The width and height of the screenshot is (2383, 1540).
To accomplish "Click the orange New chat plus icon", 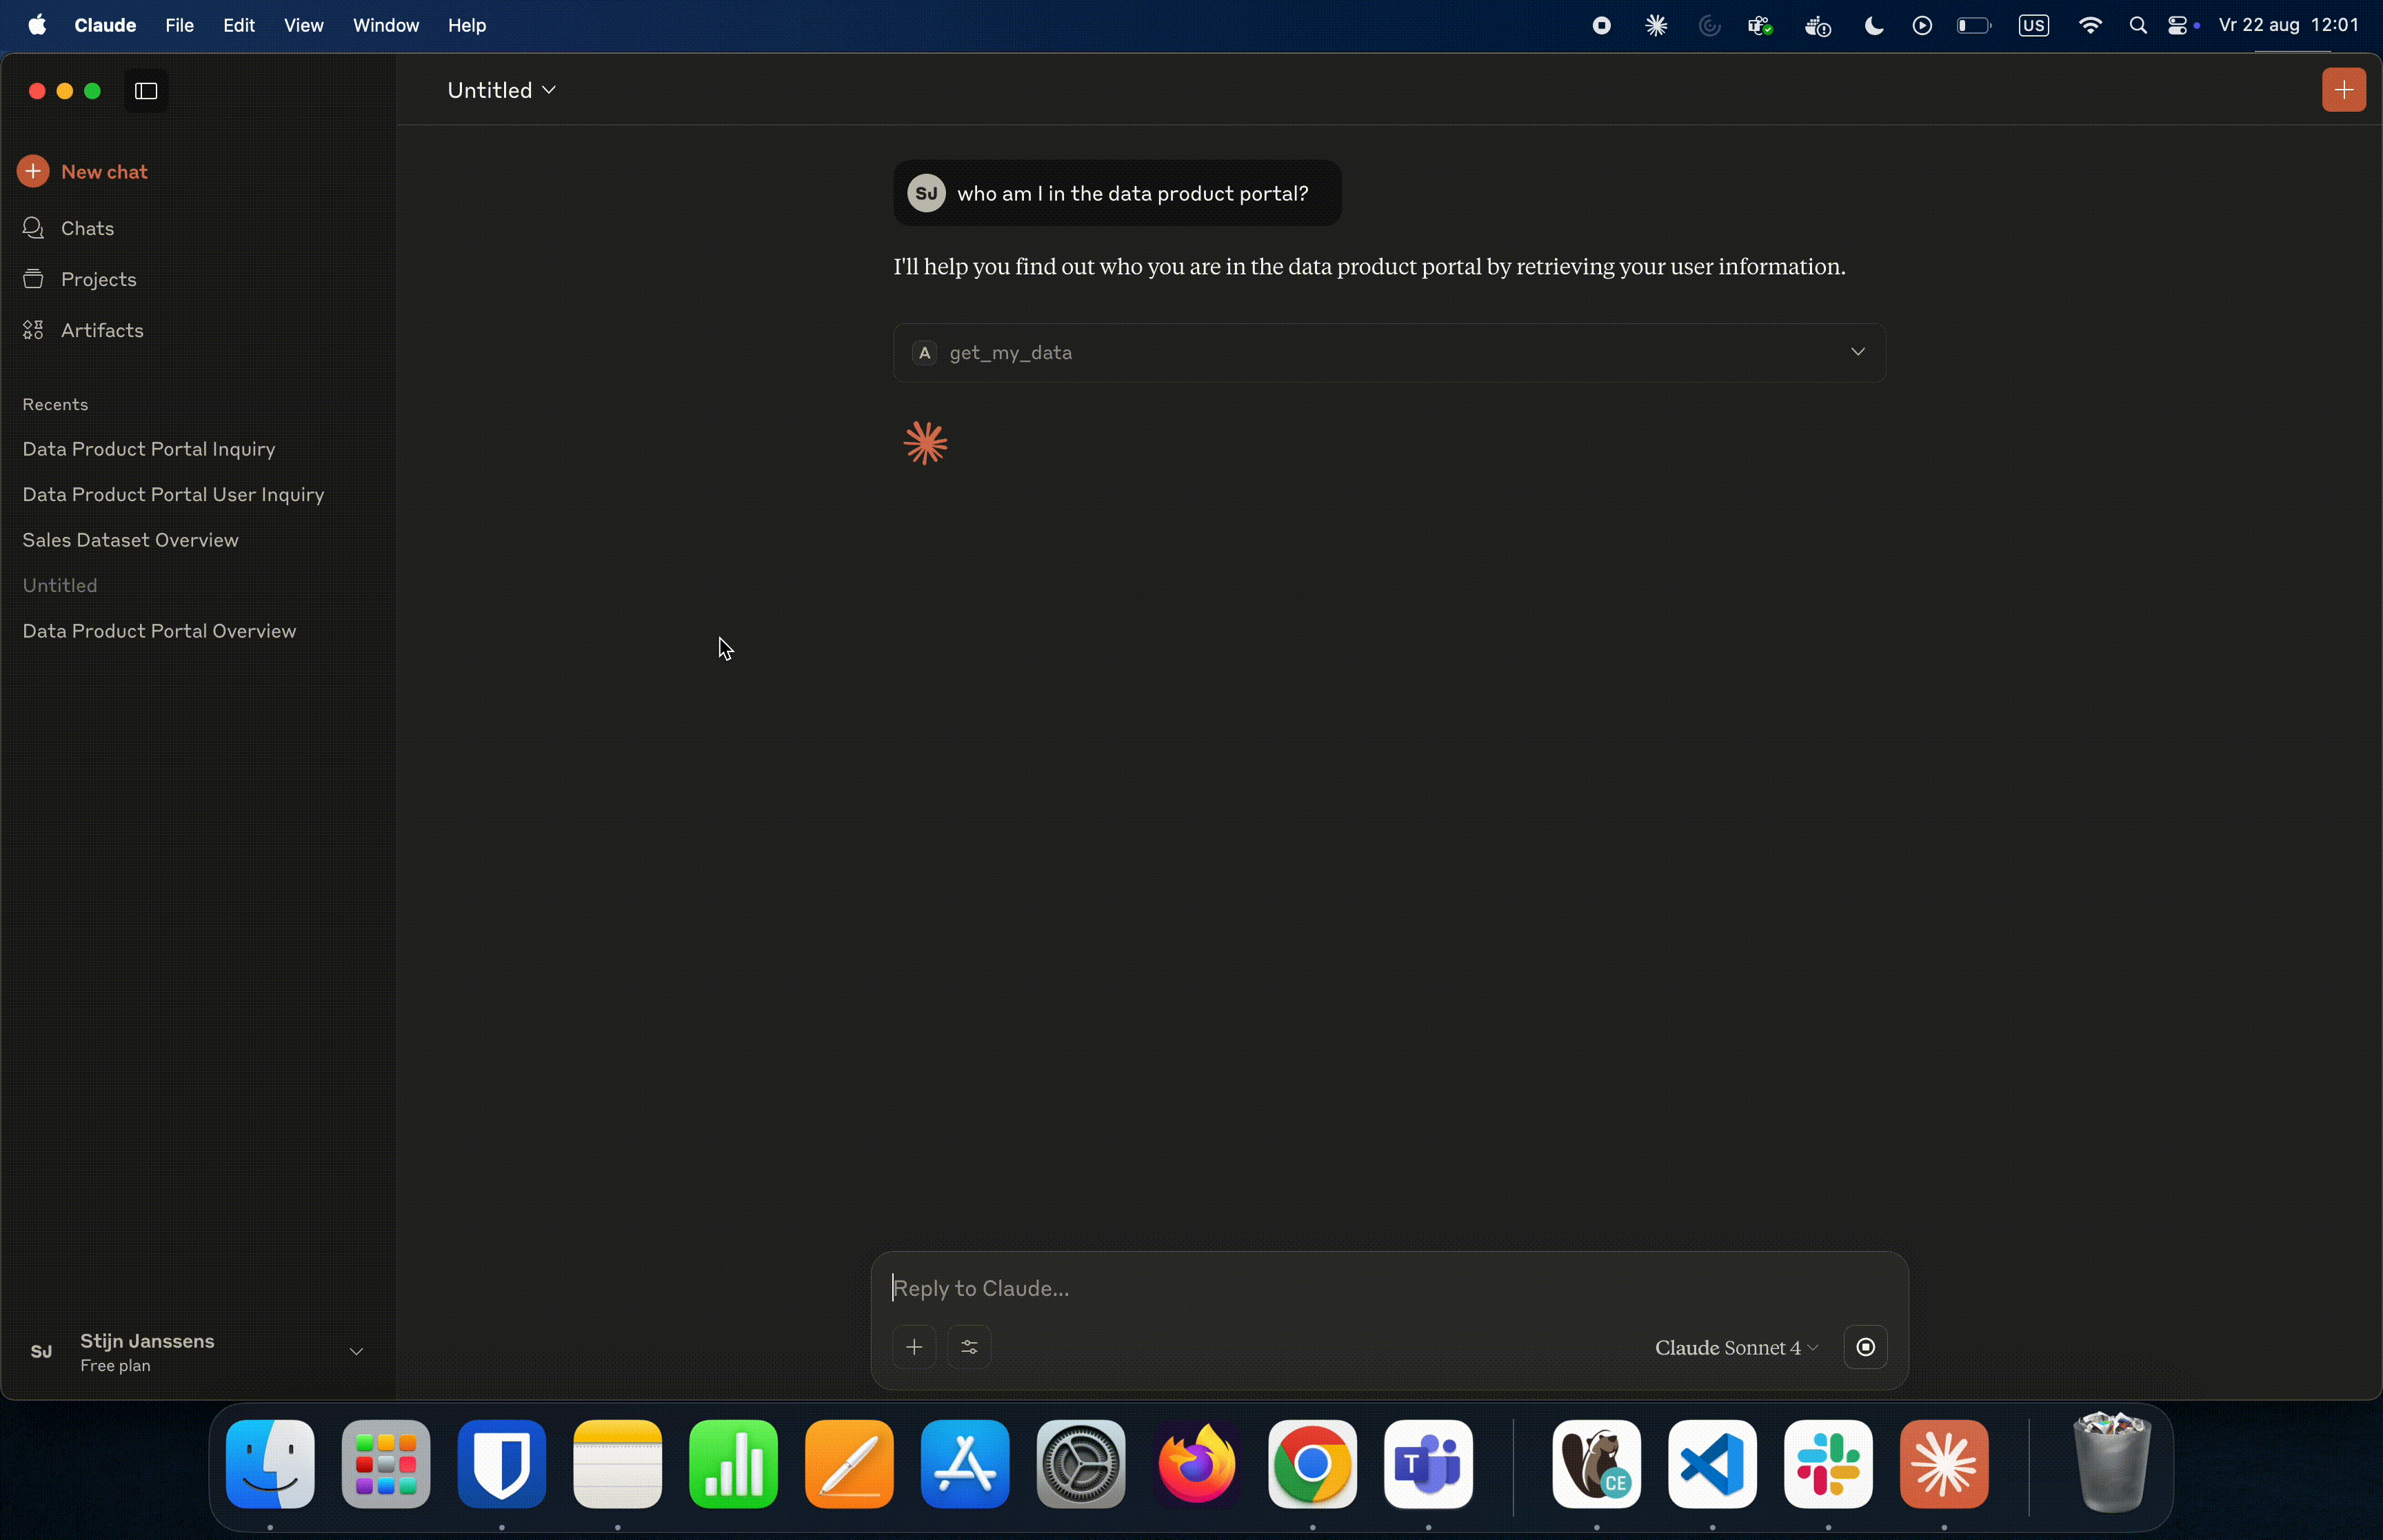I will pyautogui.click(x=33, y=171).
